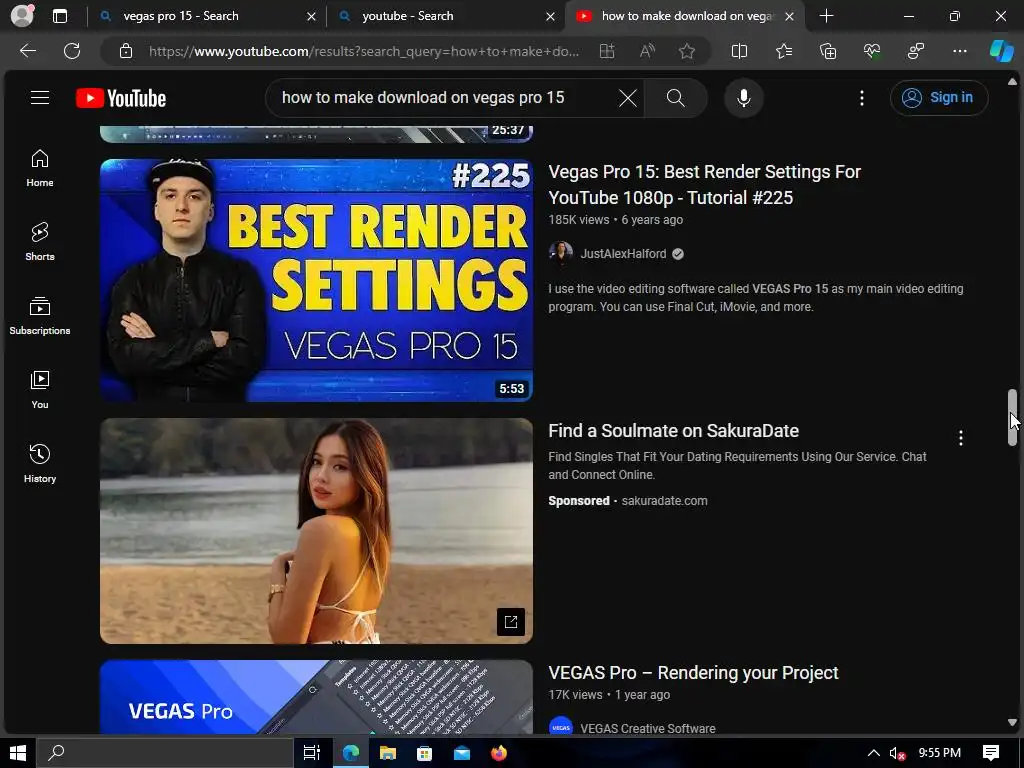The height and width of the screenshot is (768, 1024).
Task: Open the Favorites list icon
Action: (784, 51)
